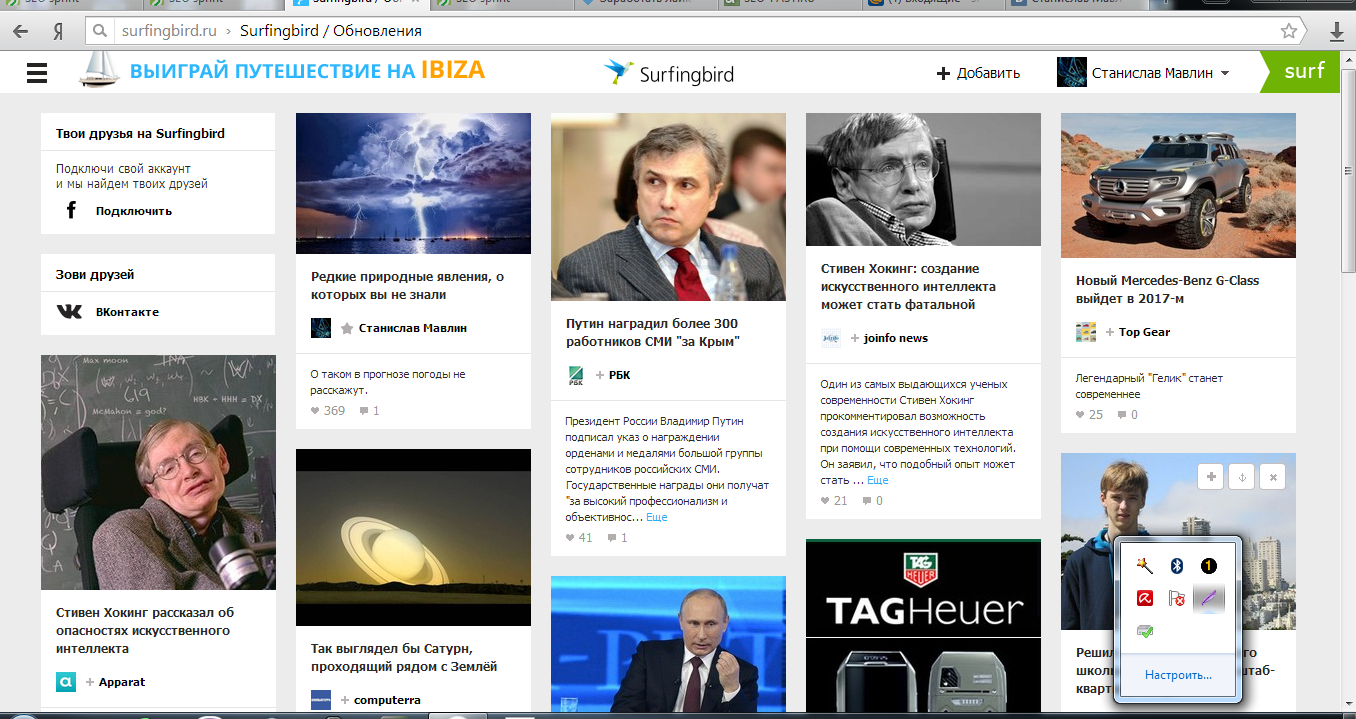
Task: Open the "Так выглядел бы Сатурн" article title
Action: (x=404, y=657)
